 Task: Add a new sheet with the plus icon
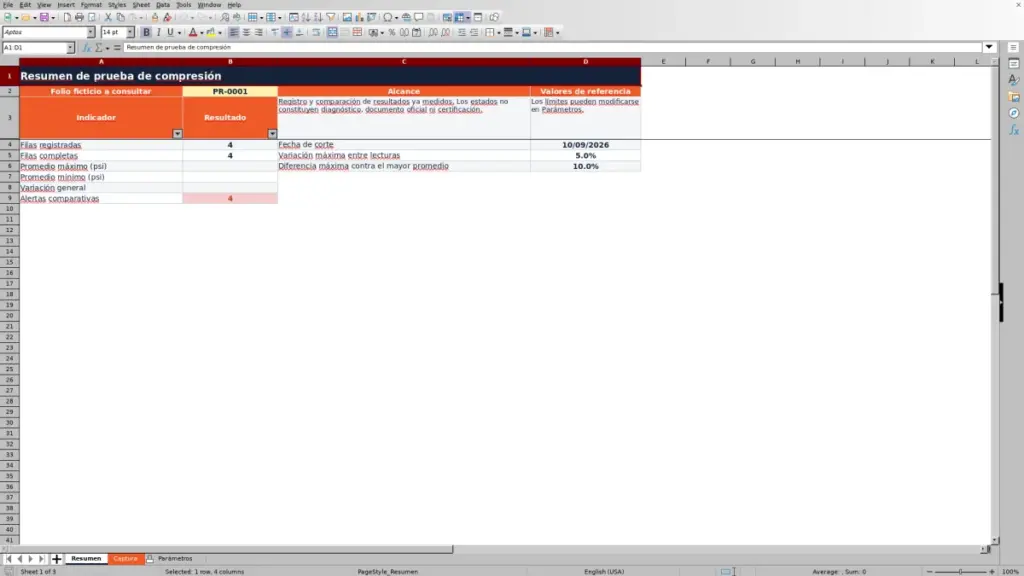click(x=56, y=558)
